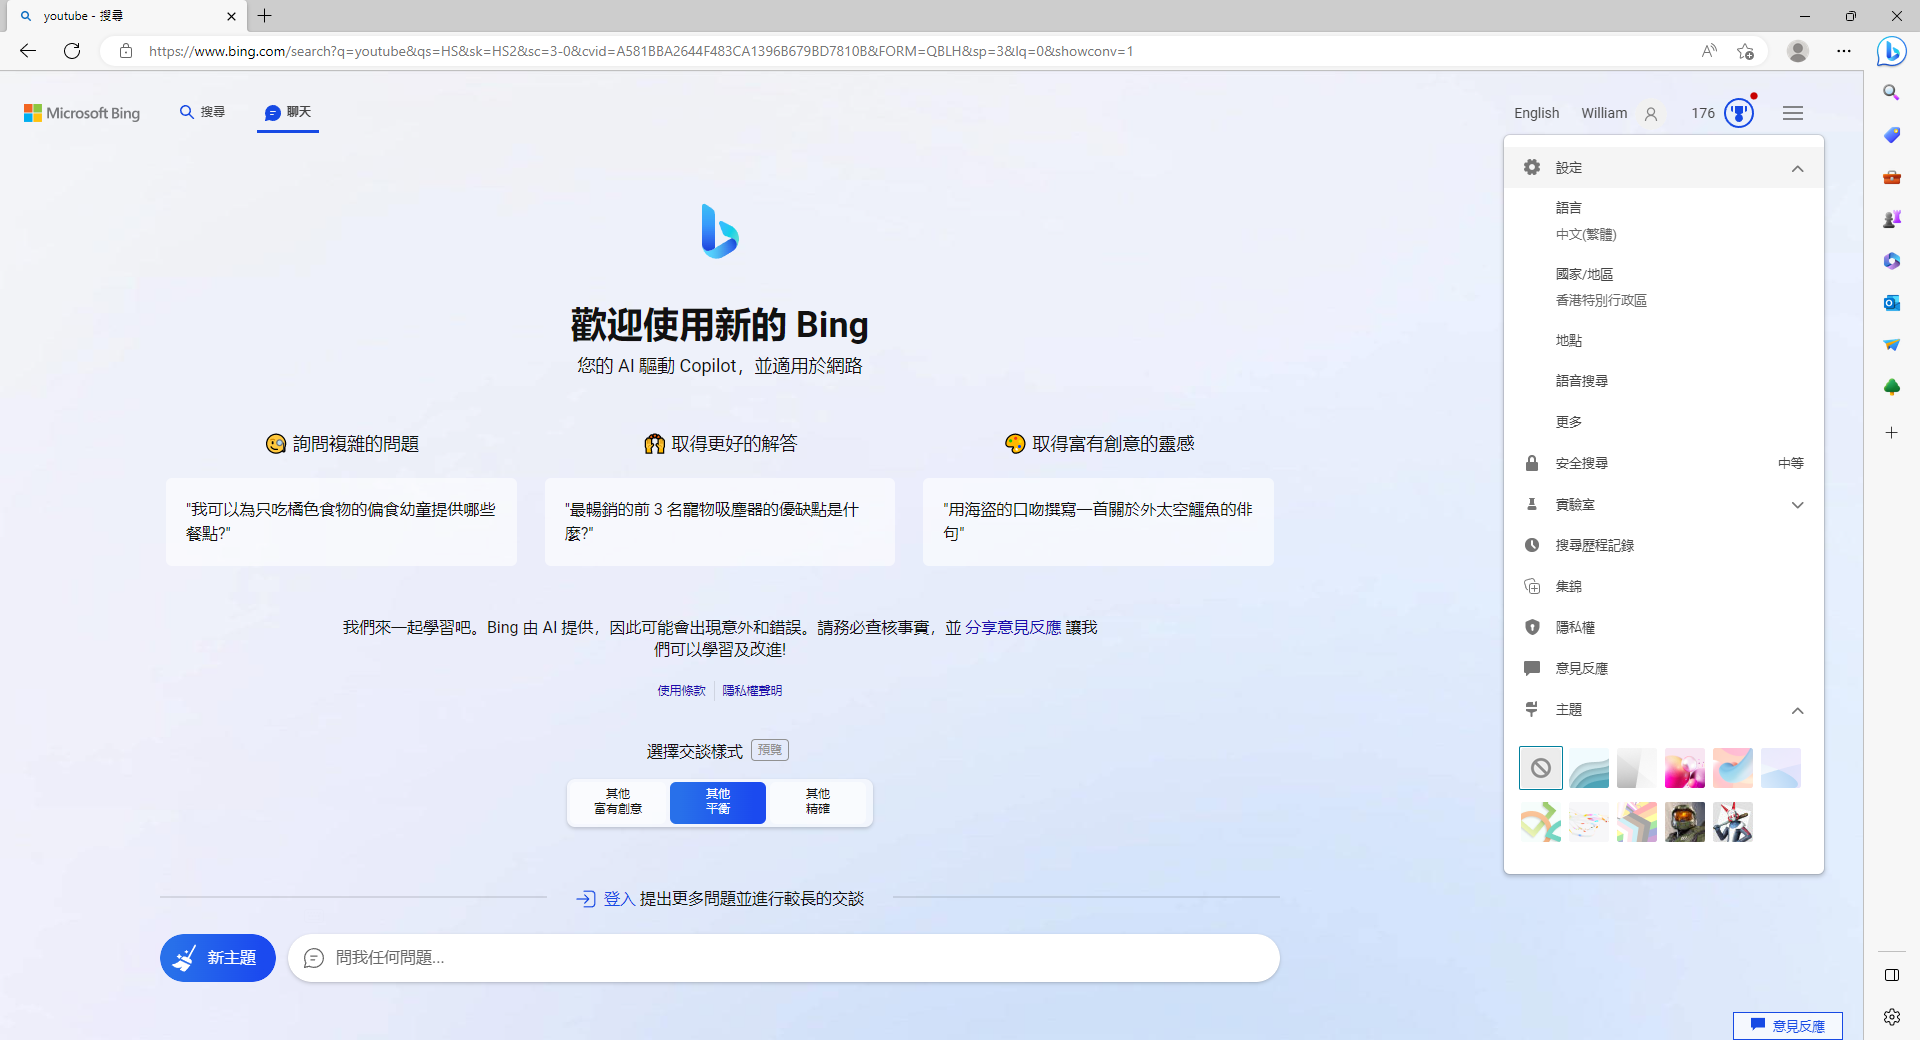
Task: Open the 隱私權聲明 privacy statement link
Action: tap(752, 691)
